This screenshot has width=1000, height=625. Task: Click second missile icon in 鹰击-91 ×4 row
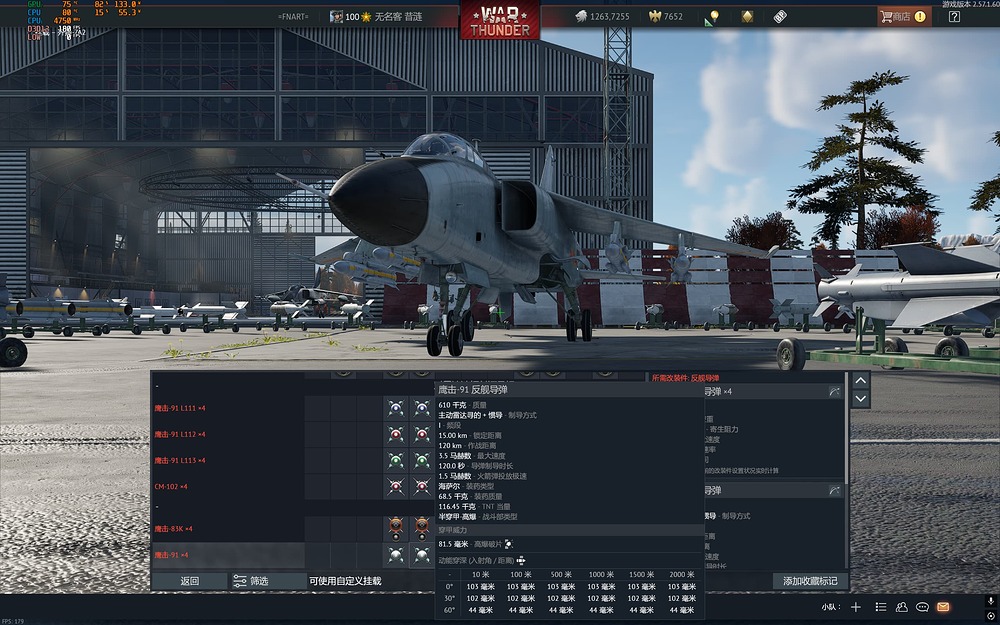tap(422, 555)
